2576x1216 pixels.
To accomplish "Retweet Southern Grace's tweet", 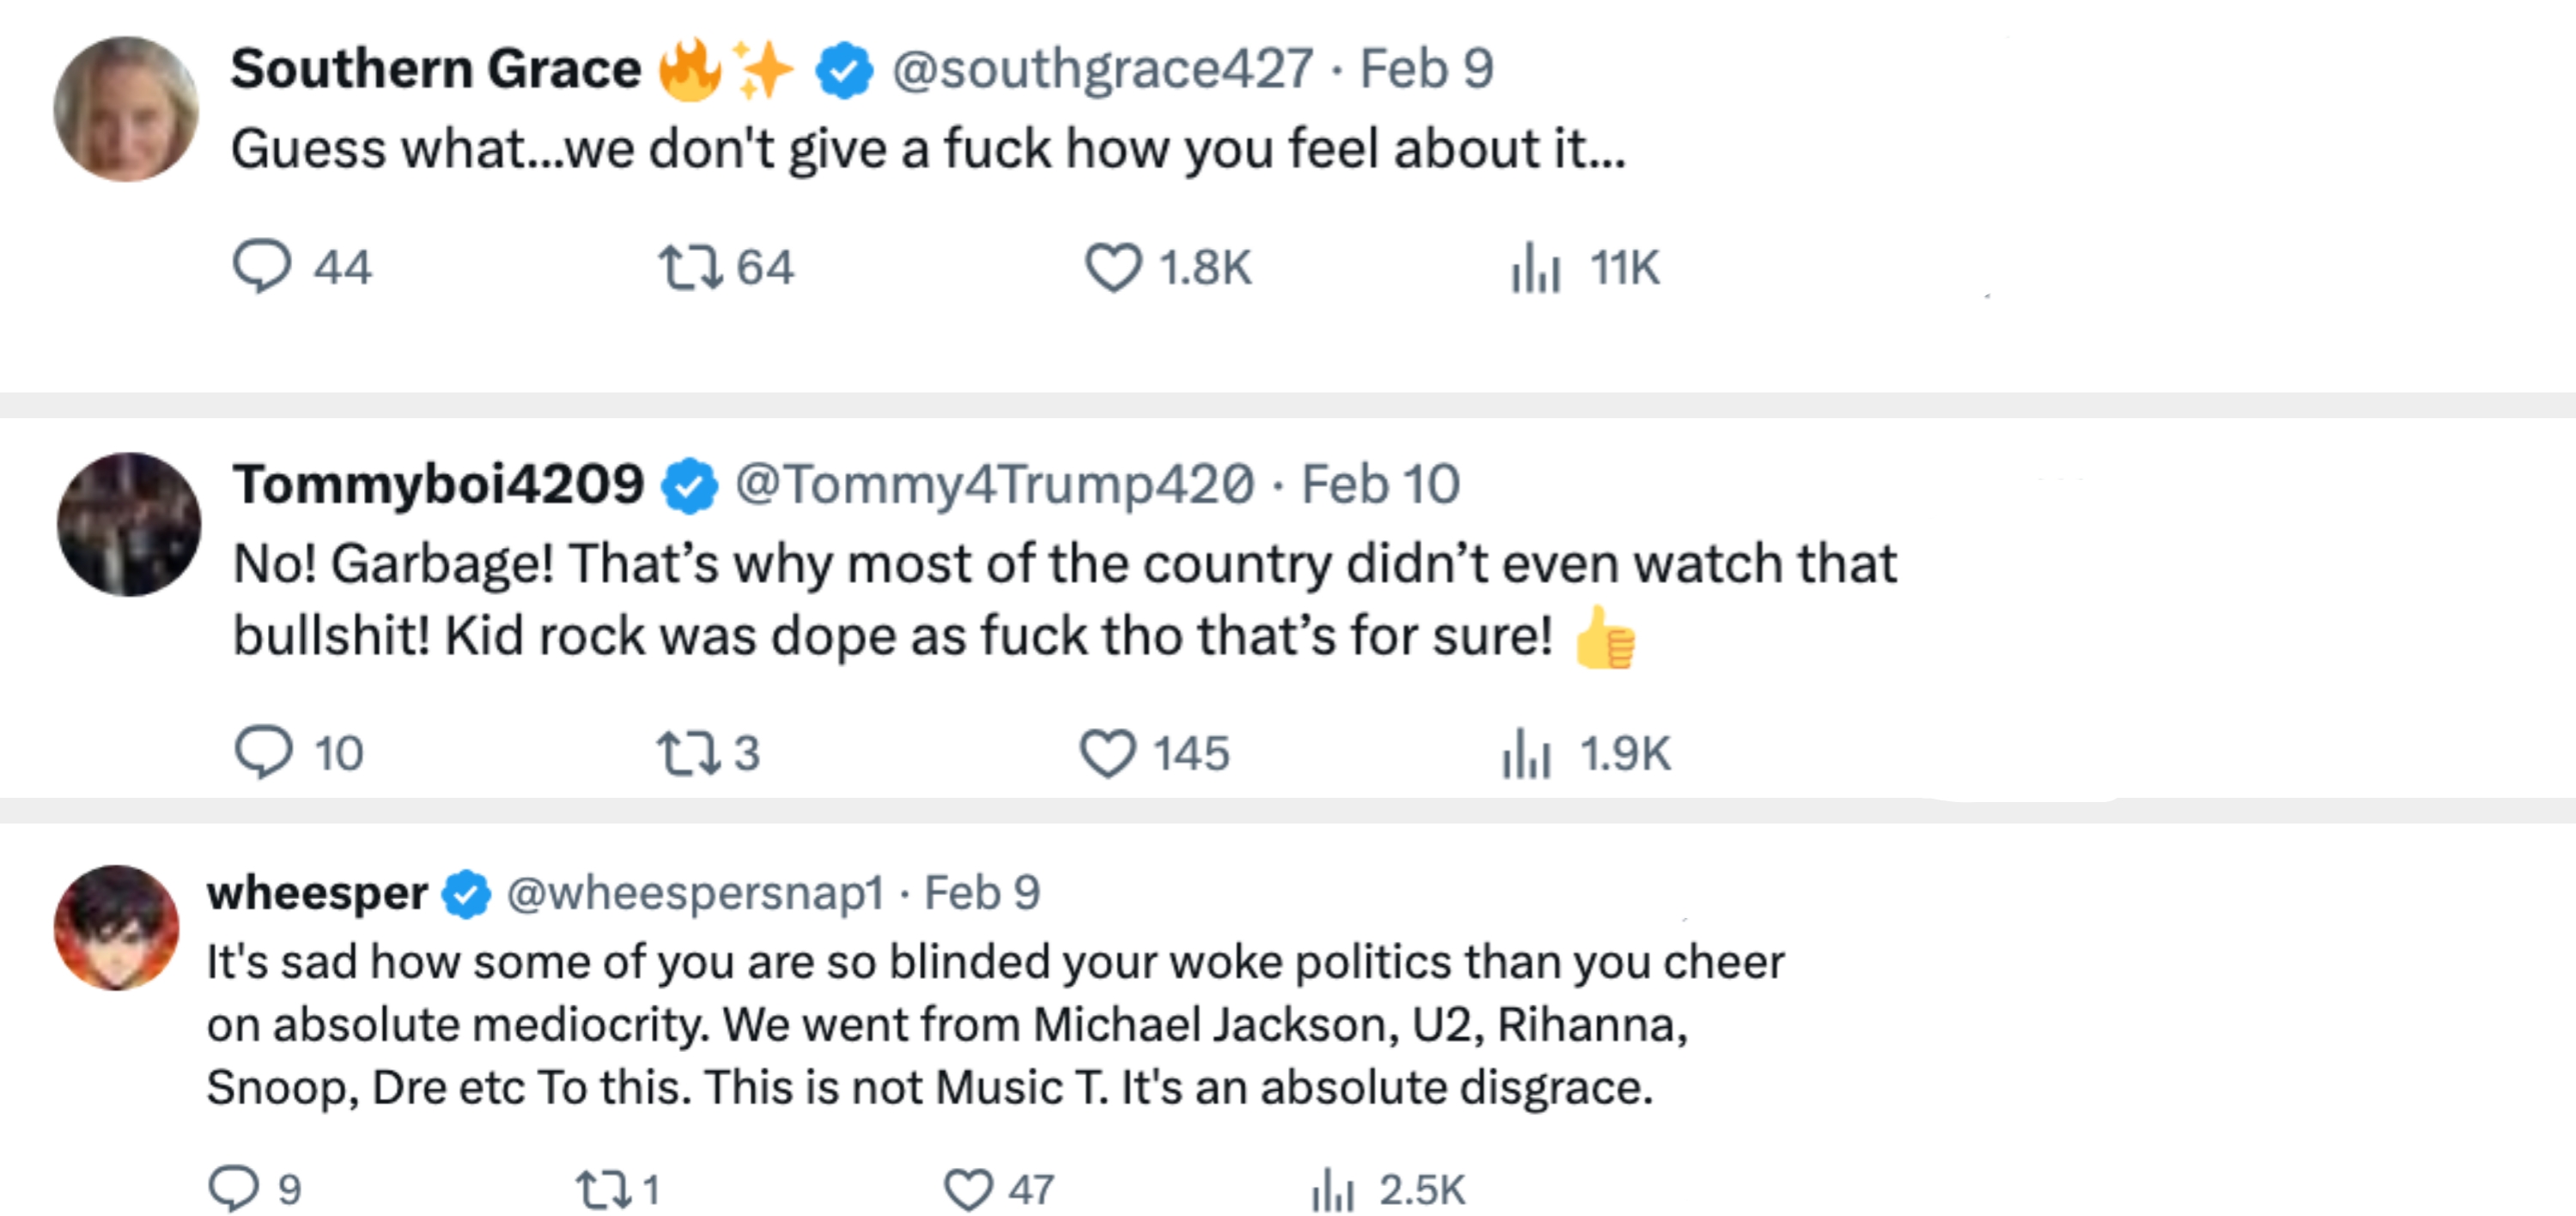I will click(689, 267).
